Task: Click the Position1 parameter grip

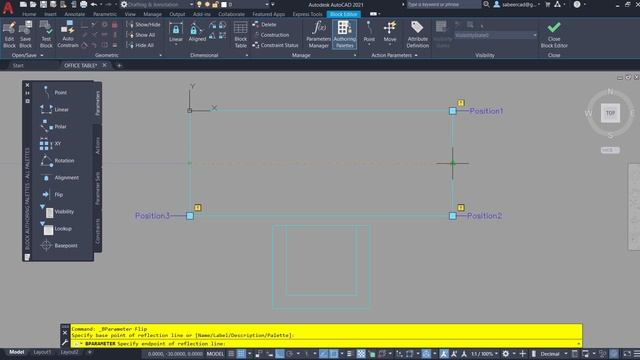Action: point(453,111)
